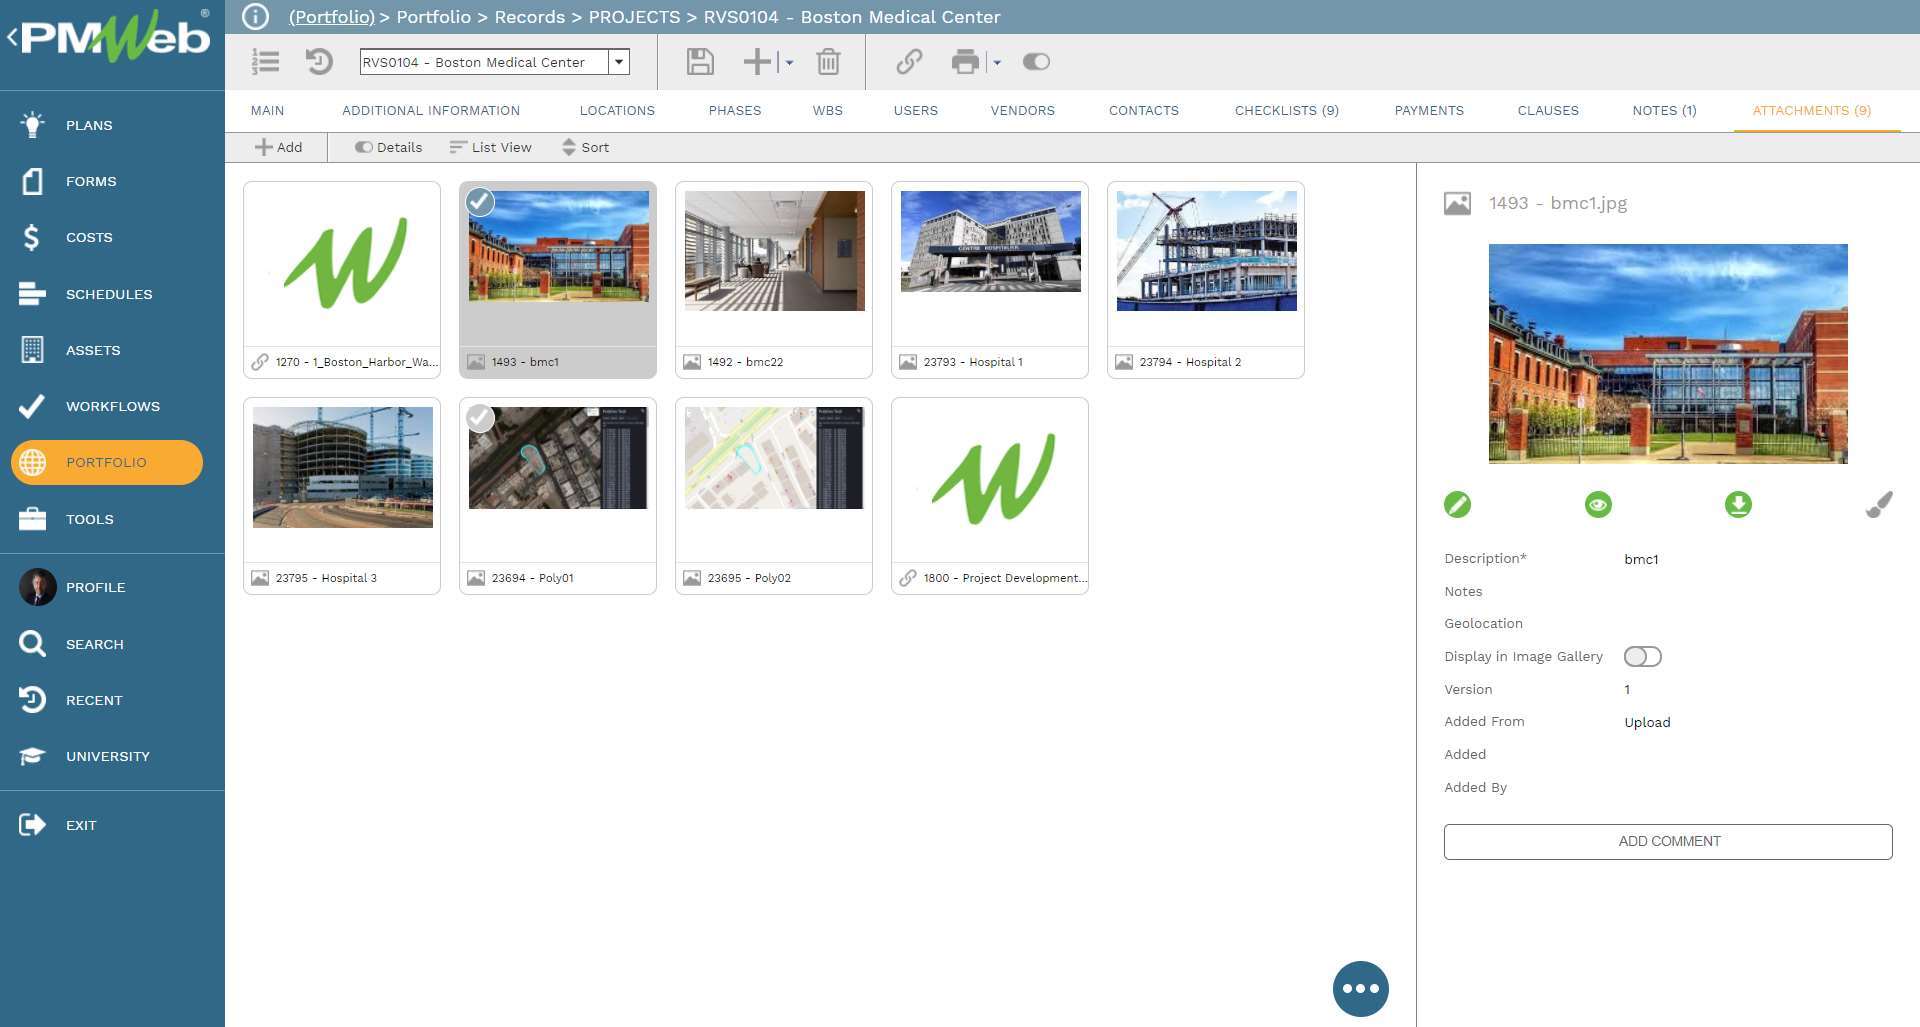Open the project selector dropdown

619,62
